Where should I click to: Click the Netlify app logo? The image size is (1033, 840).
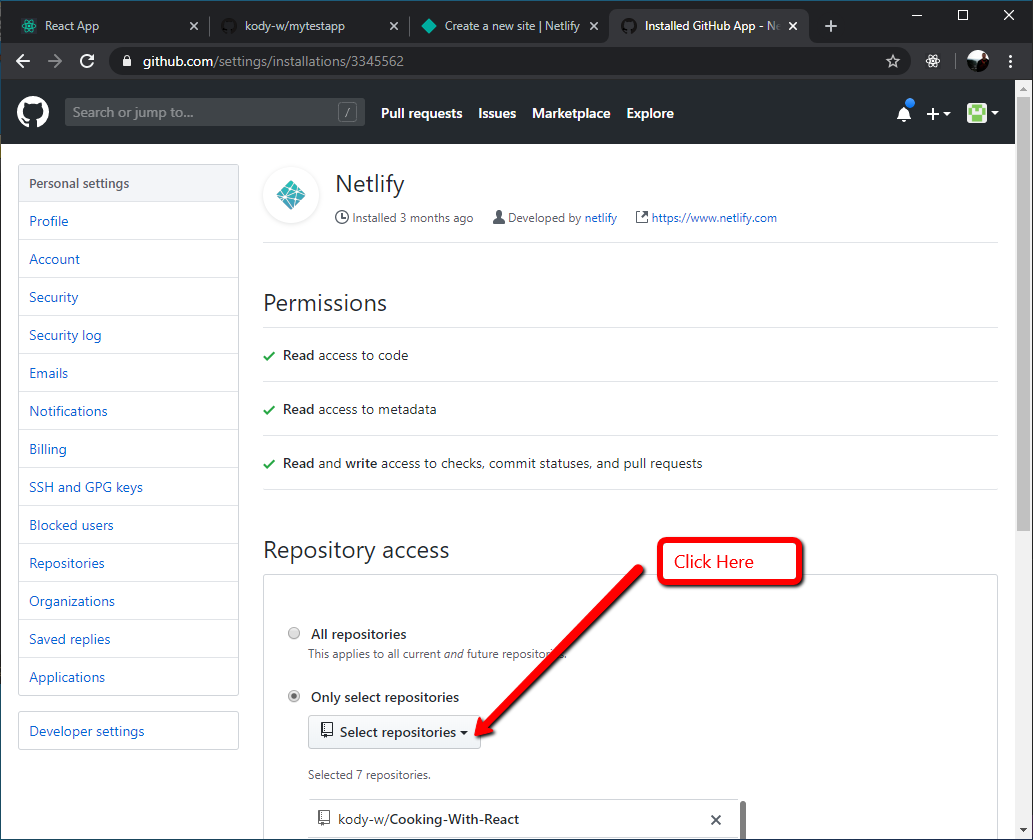[x=291, y=195]
